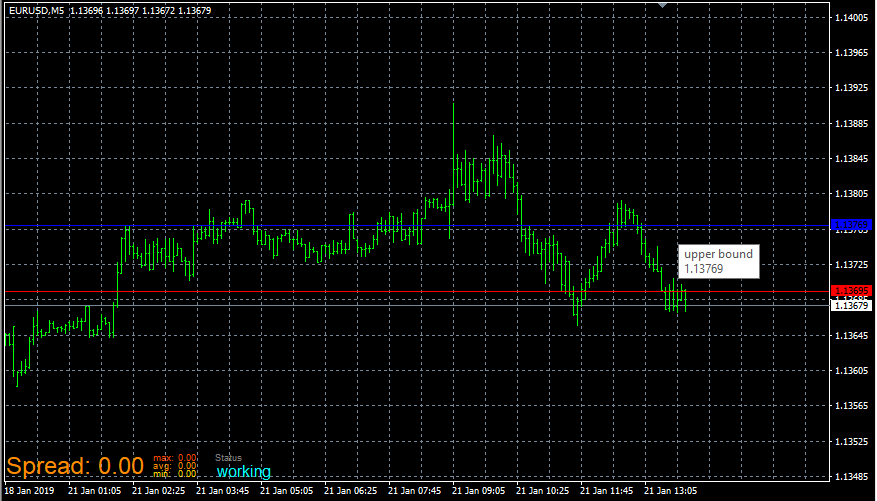Image resolution: width=877 pixels, height=501 pixels.
Task: Click the '21 Jan 11:45' time label
Action: pyautogui.click(x=607, y=490)
